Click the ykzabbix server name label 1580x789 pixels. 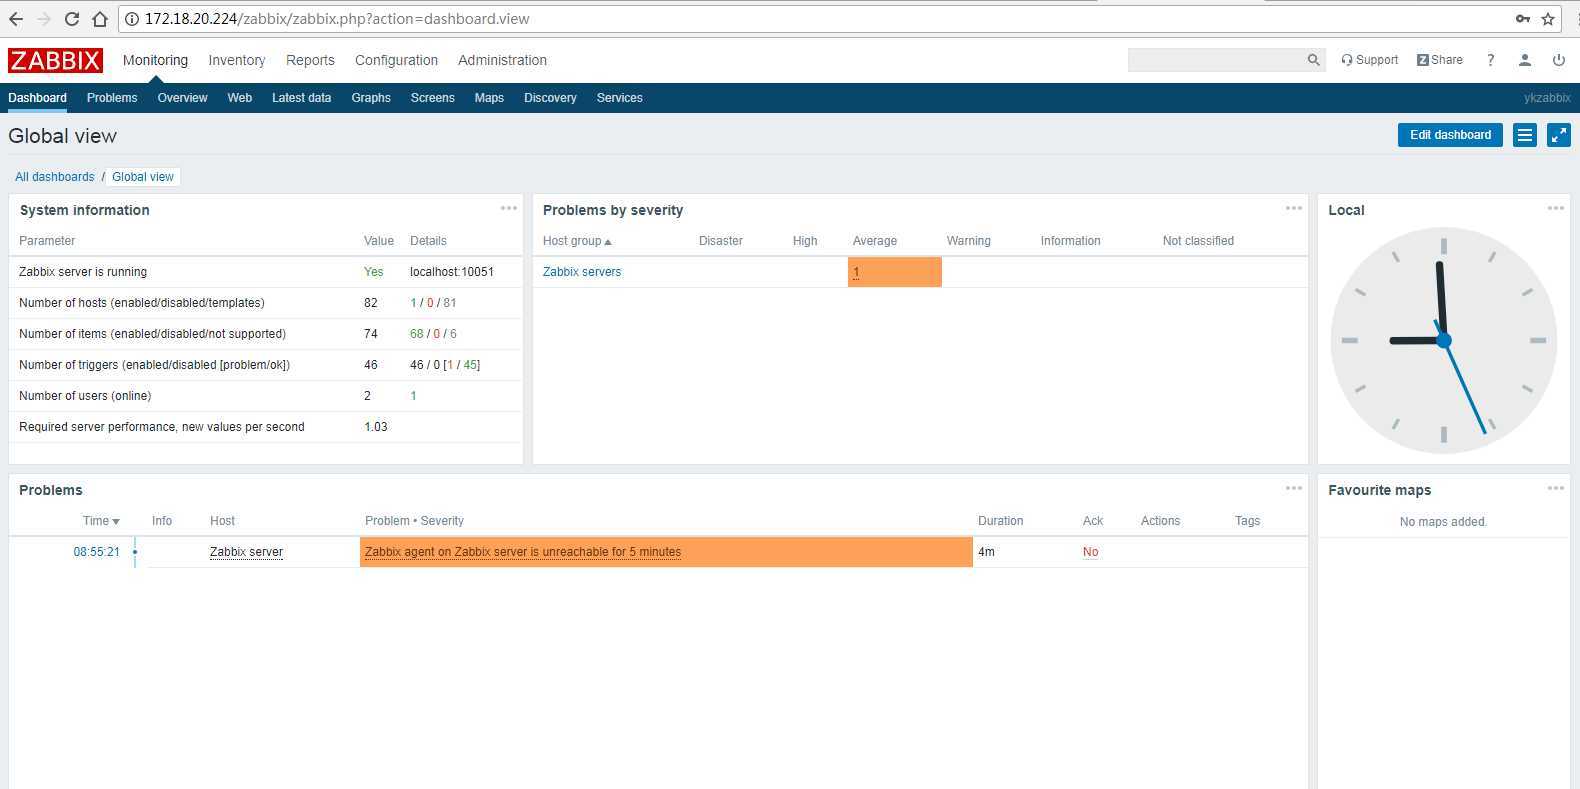(1547, 98)
